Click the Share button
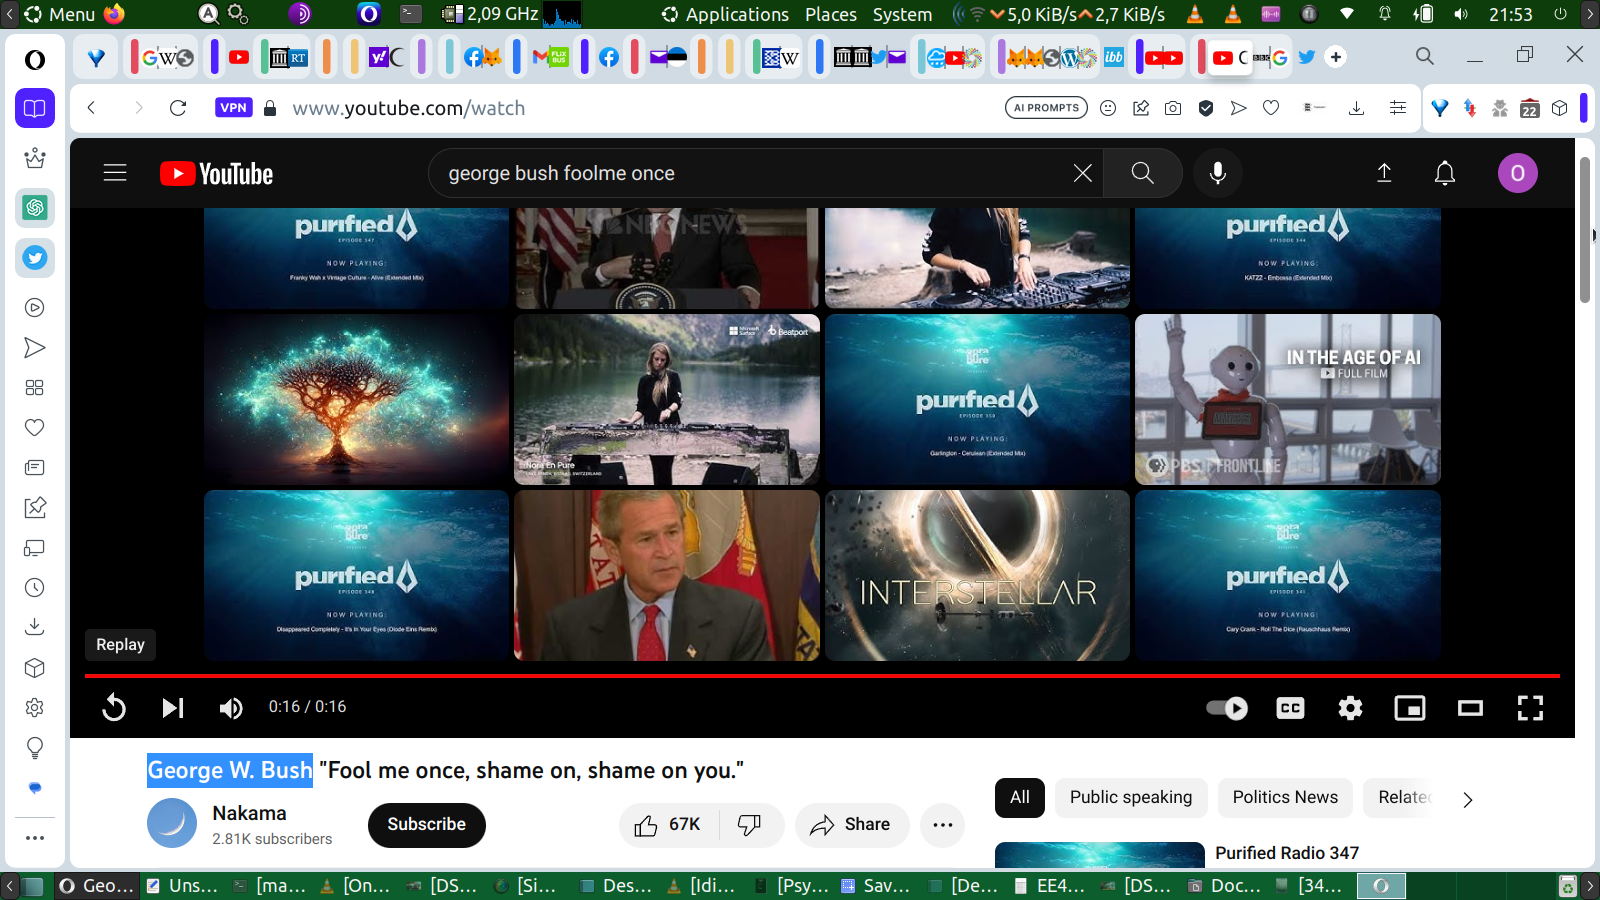Screen dimensions: 1600x900 click(851, 825)
